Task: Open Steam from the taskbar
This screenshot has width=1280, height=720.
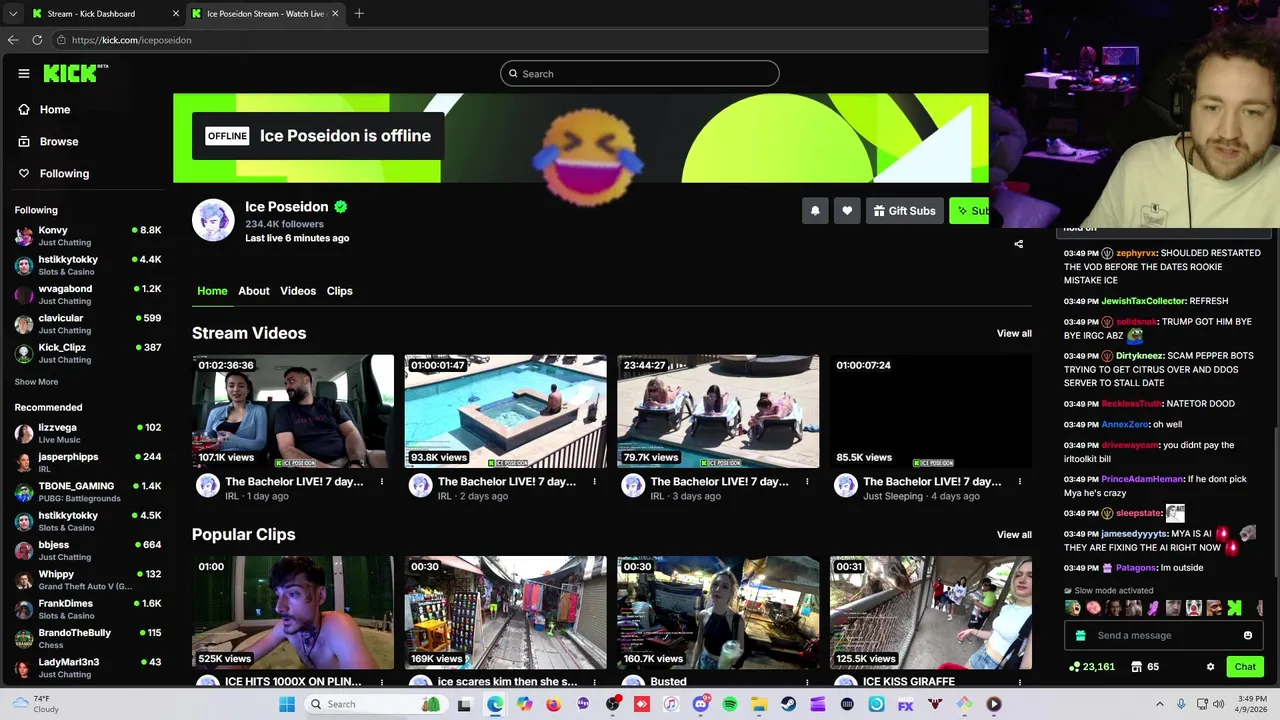Action: tap(788, 704)
